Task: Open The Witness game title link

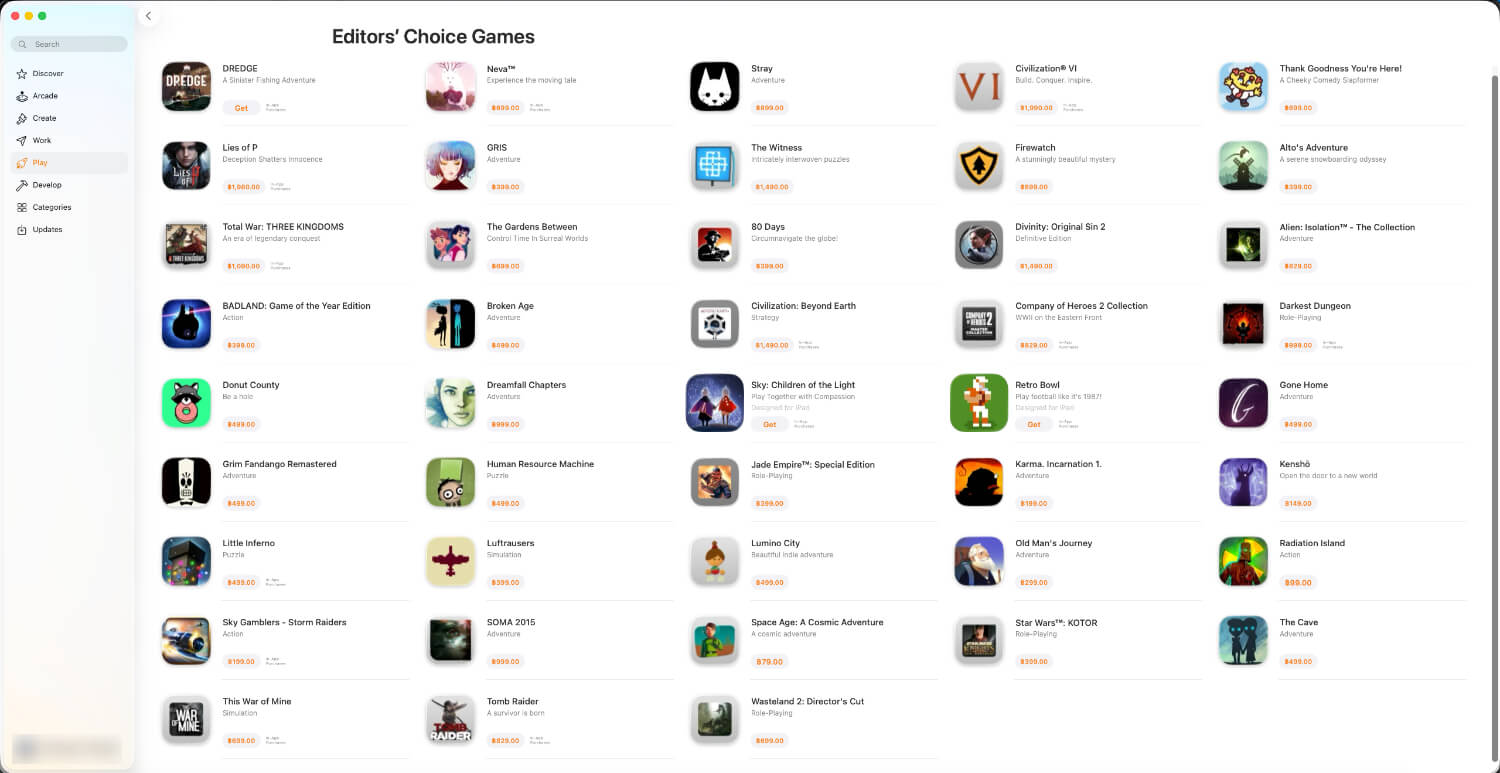Action: [777, 148]
